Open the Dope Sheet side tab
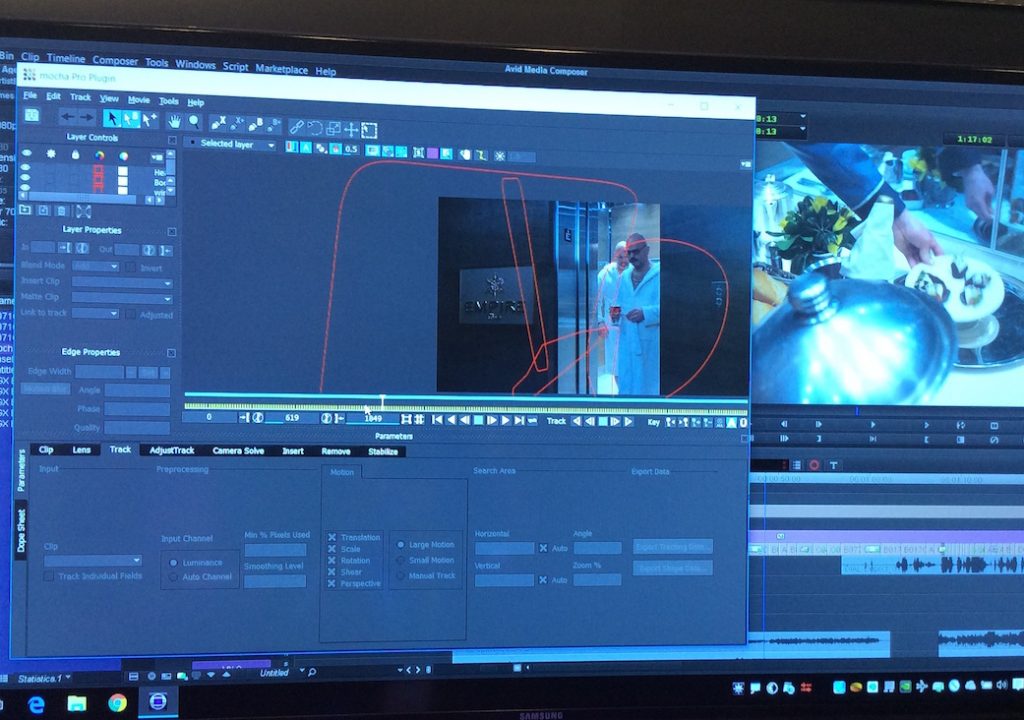 tap(21, 530)
